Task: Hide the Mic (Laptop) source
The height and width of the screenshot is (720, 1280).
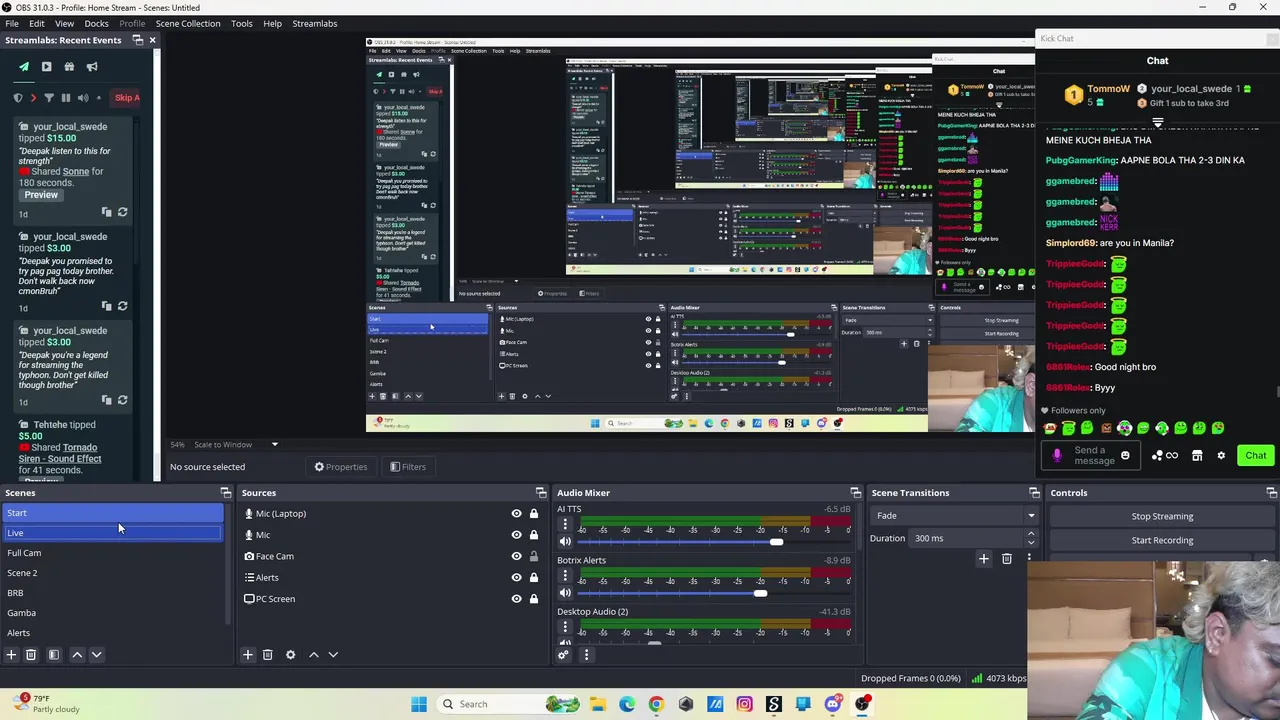Action: 516,514
